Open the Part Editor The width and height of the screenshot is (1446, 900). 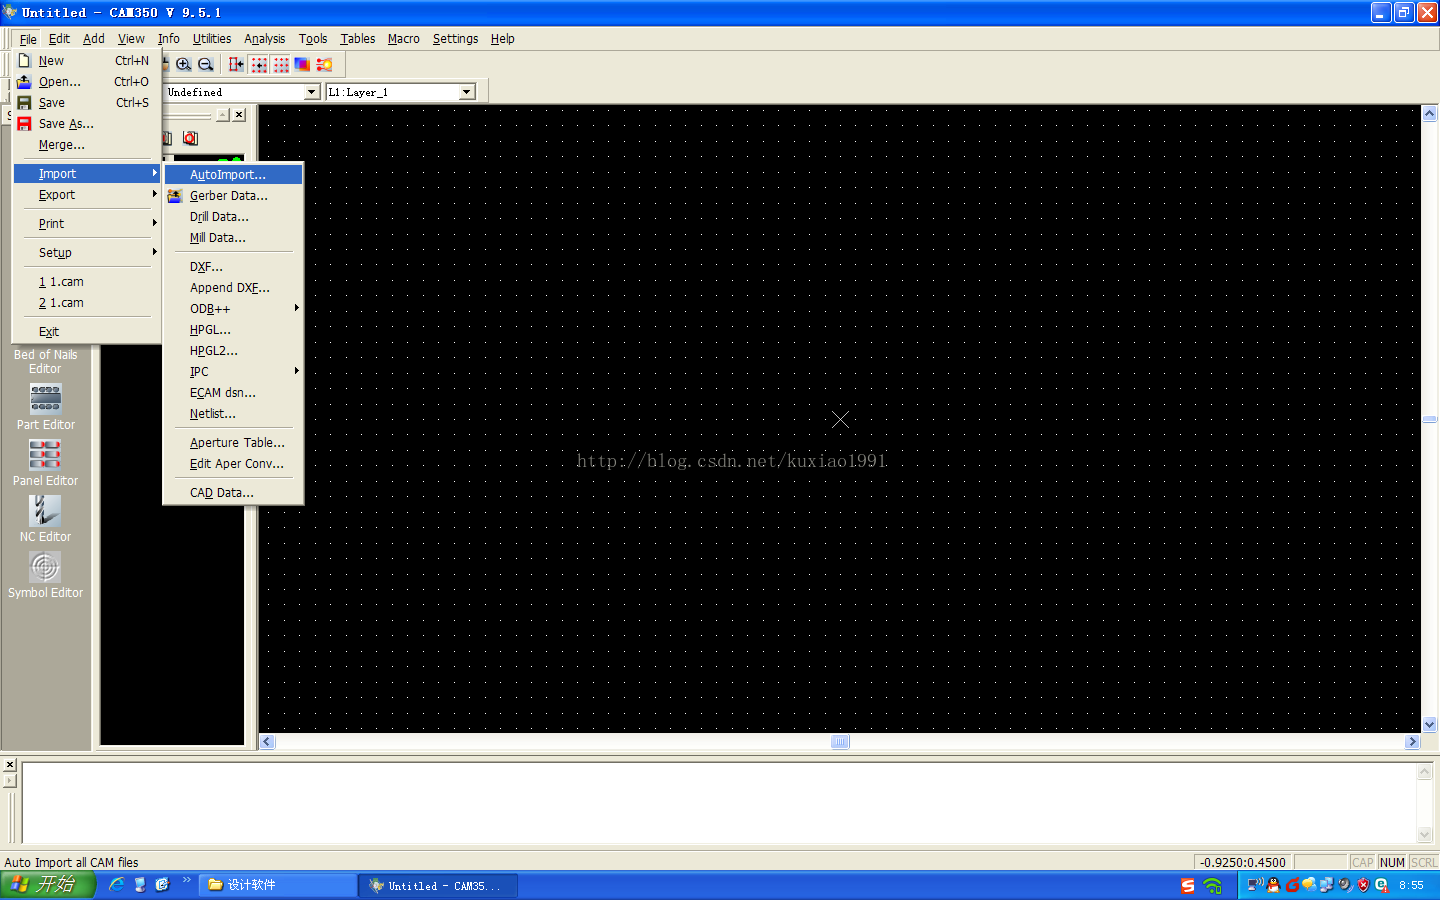(x=45, y=407)
